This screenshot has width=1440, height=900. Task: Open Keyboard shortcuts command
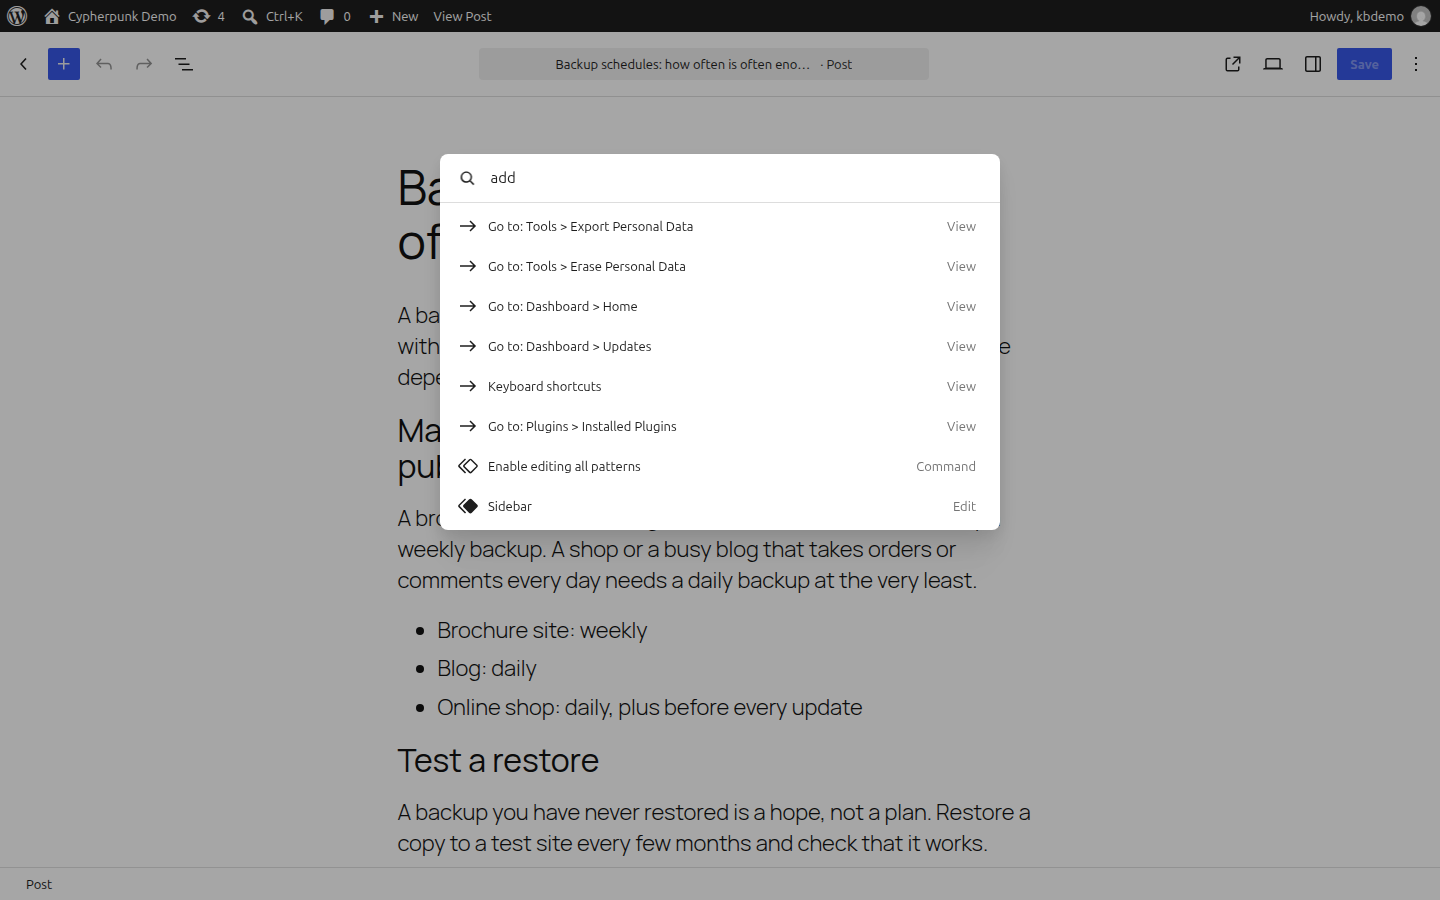point(720,386)
